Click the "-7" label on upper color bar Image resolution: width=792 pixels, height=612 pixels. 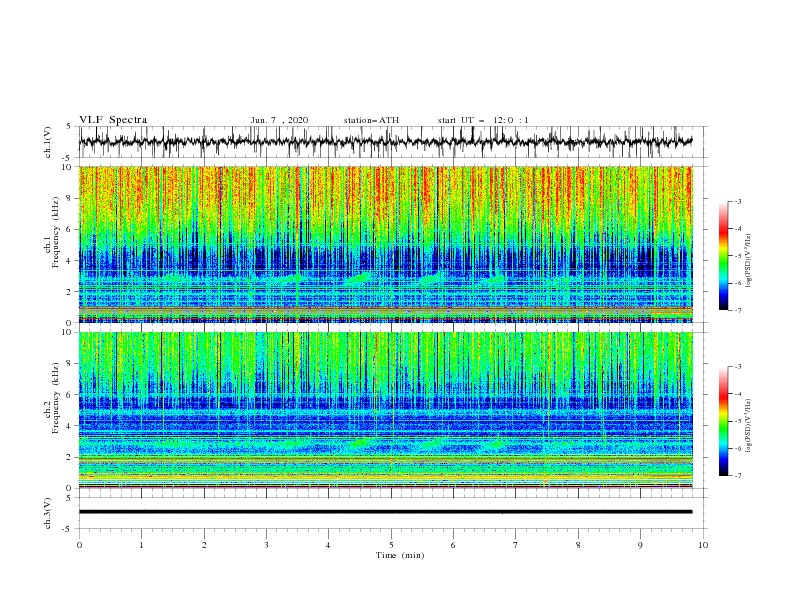[x=737, y=310]
